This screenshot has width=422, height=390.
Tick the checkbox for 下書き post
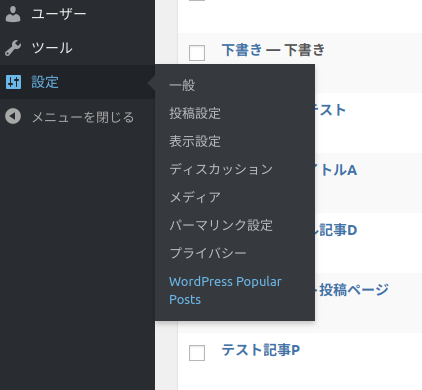(x=197, y=53)
